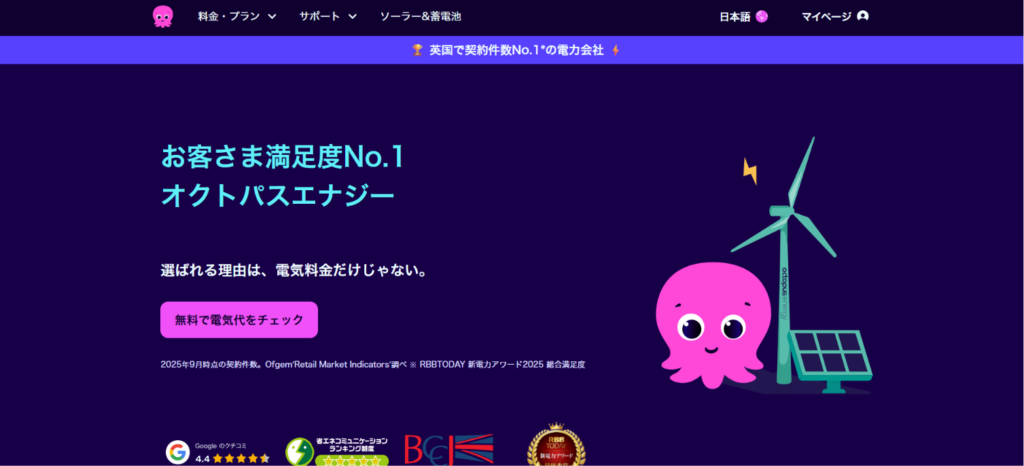Screen dimensions: 1024x466
Task: Click the 英国で契約件数No.1 banner text
Action: click(x=516, y=50)
